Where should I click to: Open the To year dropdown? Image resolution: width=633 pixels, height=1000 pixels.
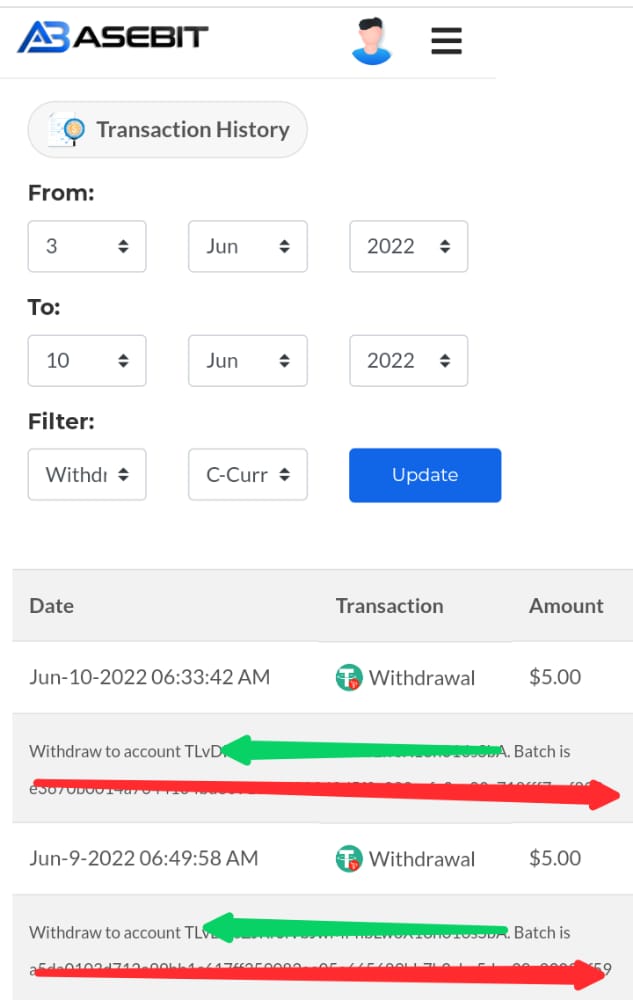409,360
